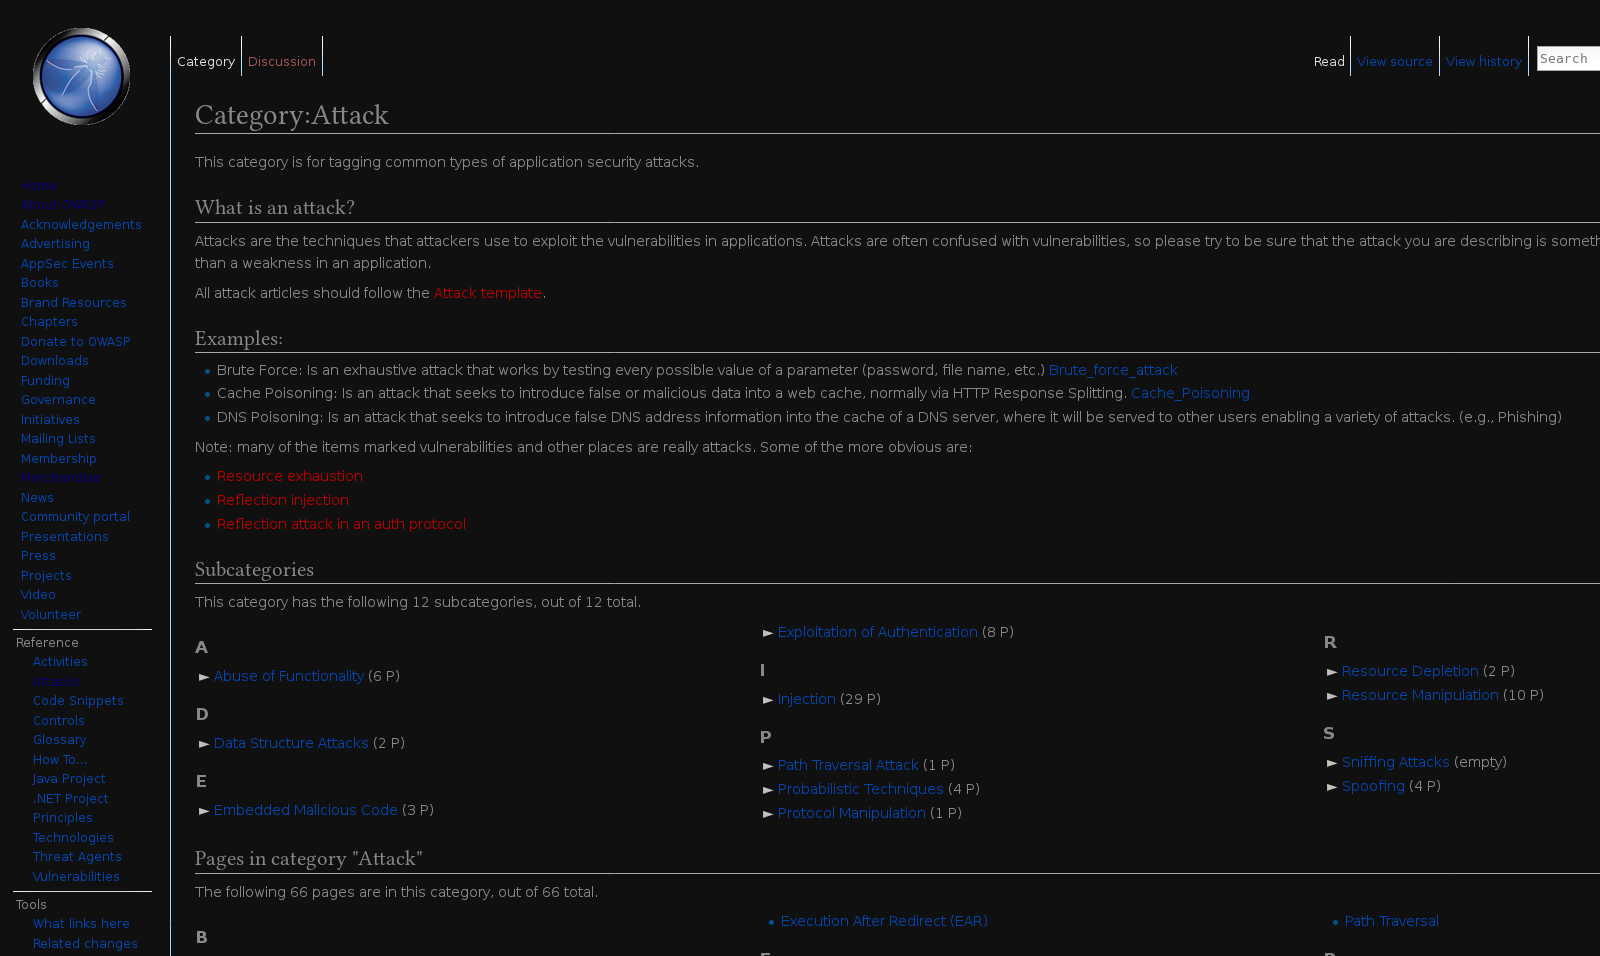The height and width of the screenshot is (956, 1600).
Task: Open the Injection category link
Action: point(807,699)
